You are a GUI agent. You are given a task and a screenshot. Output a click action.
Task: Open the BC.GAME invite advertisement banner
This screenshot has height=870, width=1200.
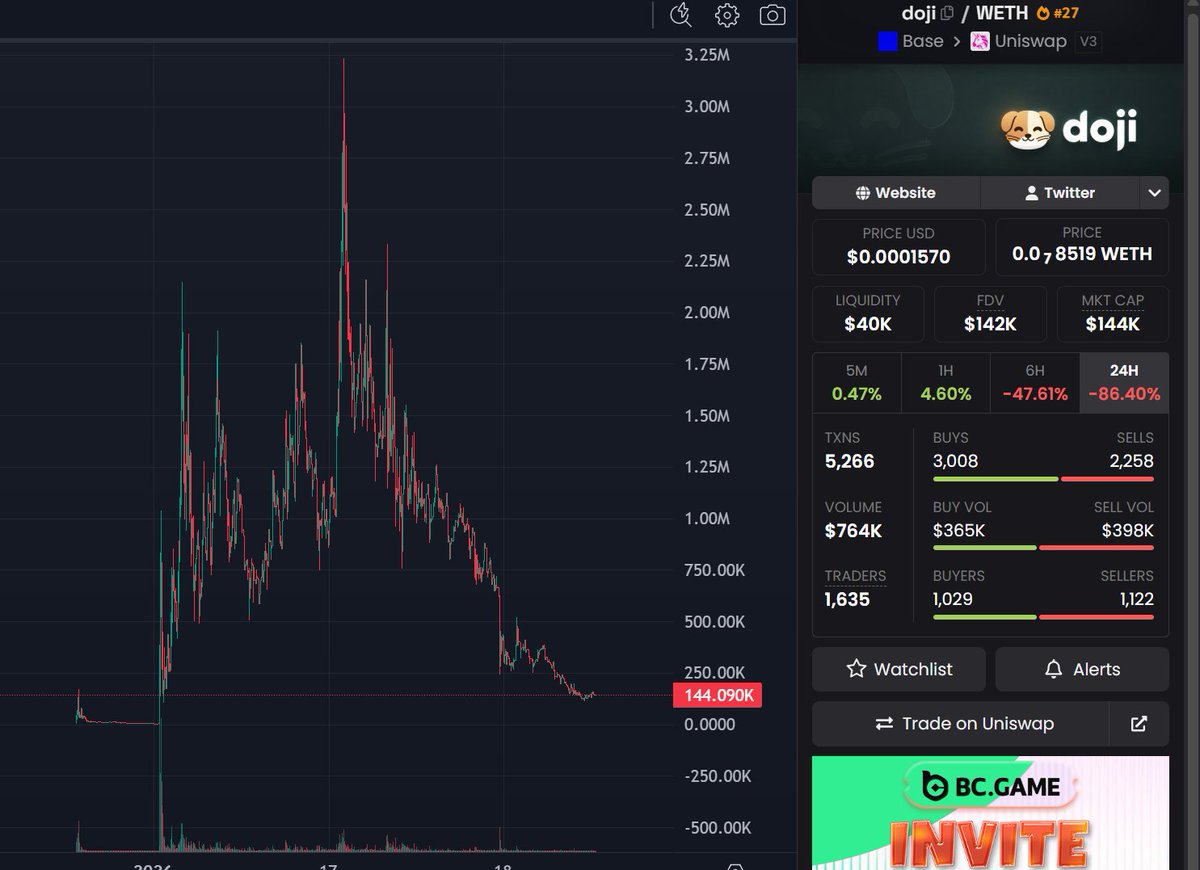(990, 813)
